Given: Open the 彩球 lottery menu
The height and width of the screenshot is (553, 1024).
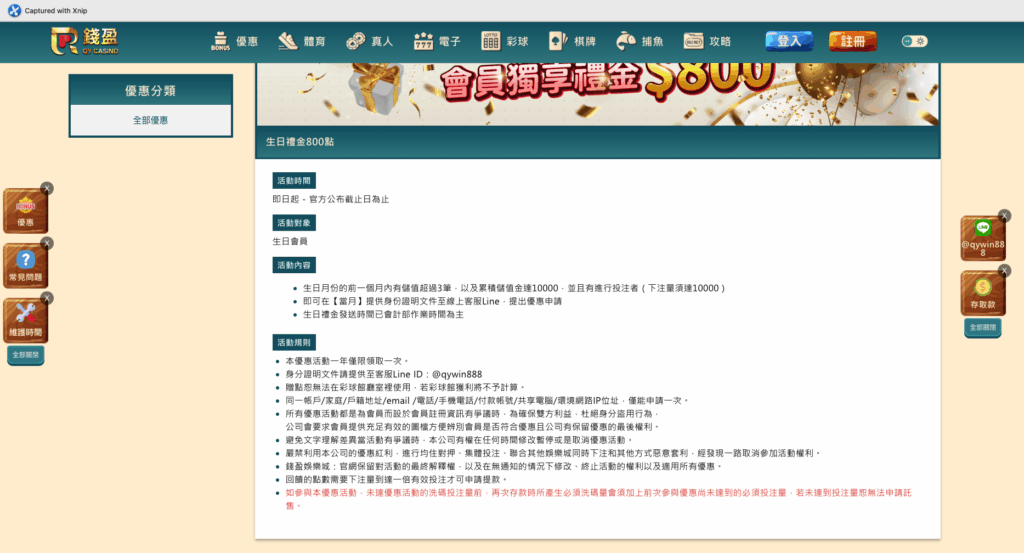Looking at the screenshot, I should [x=504, y=42].
